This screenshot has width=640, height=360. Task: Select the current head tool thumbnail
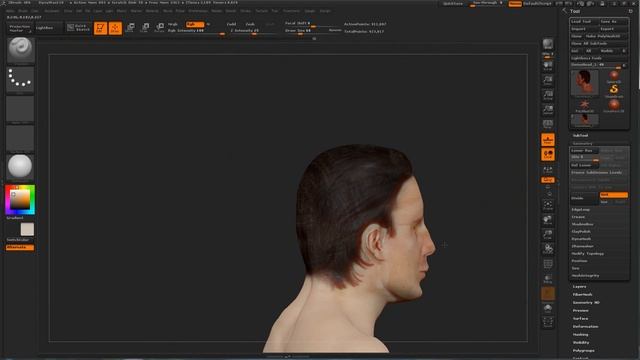[584, 83]
